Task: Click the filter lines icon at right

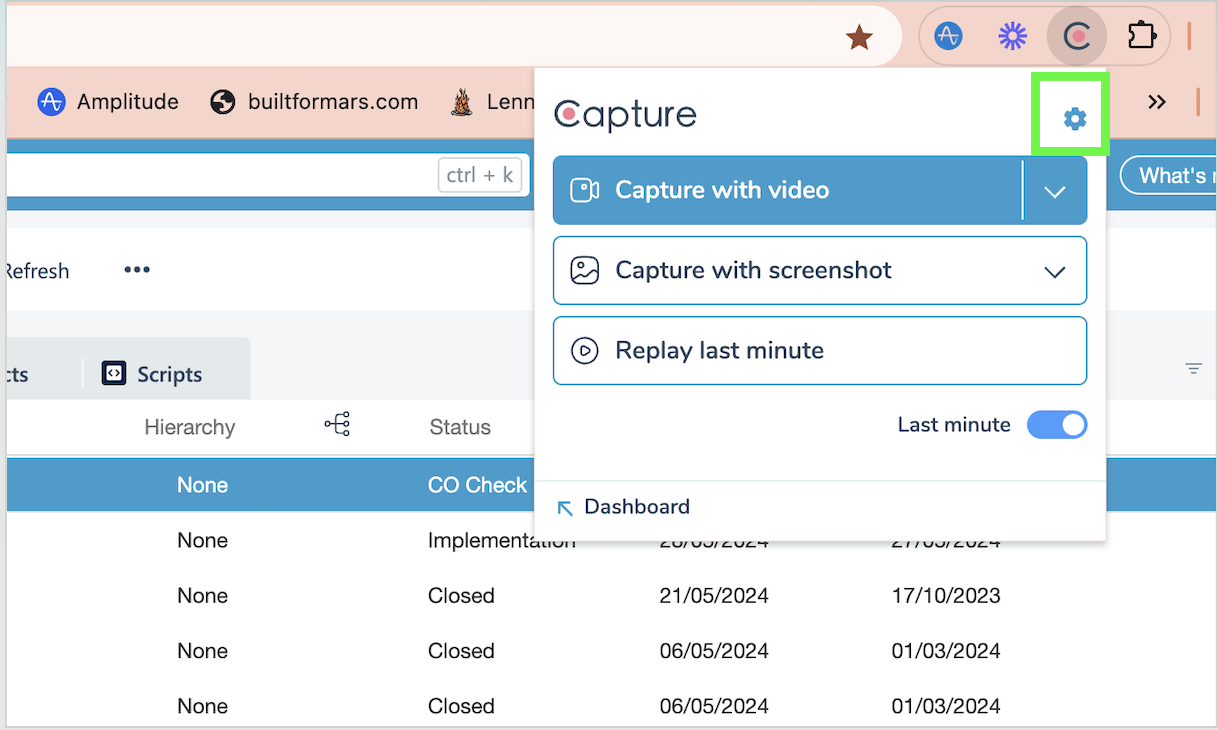Action: 1193,368
